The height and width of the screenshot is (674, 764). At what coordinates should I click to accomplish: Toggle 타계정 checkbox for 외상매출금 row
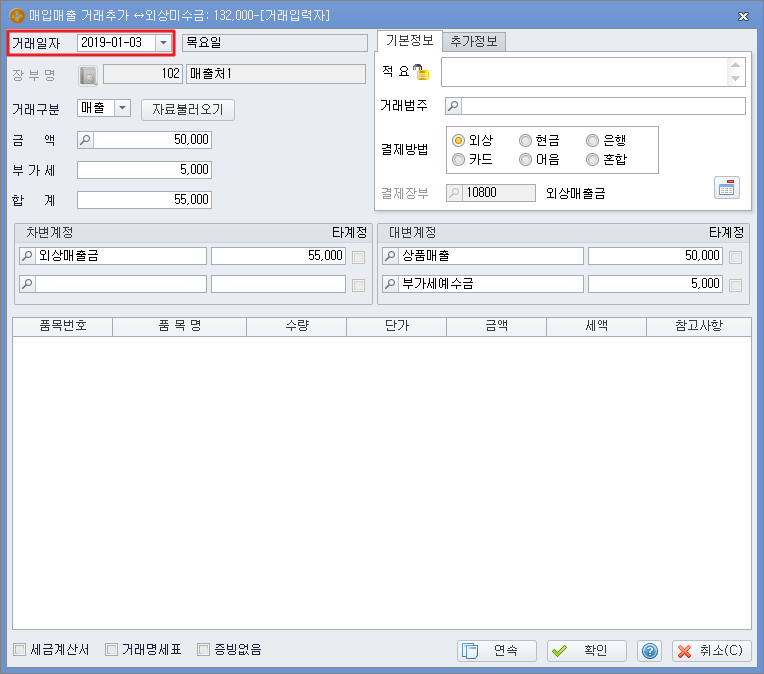pyautogui.click(x=359, y=257)
